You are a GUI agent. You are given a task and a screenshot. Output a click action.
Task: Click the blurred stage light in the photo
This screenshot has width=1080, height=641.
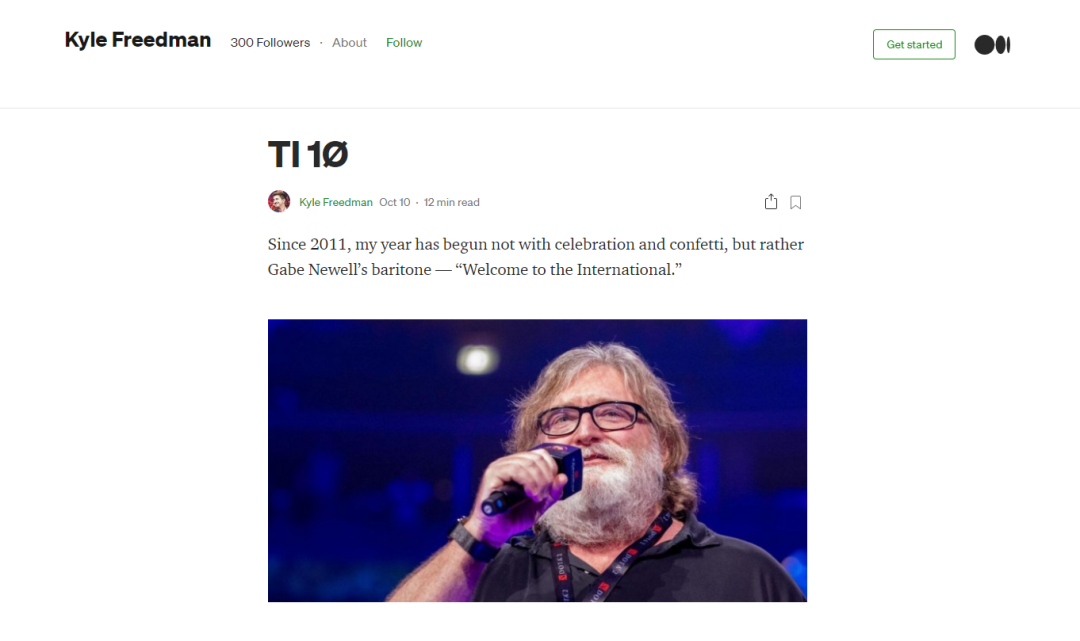[x=477, y=359]
